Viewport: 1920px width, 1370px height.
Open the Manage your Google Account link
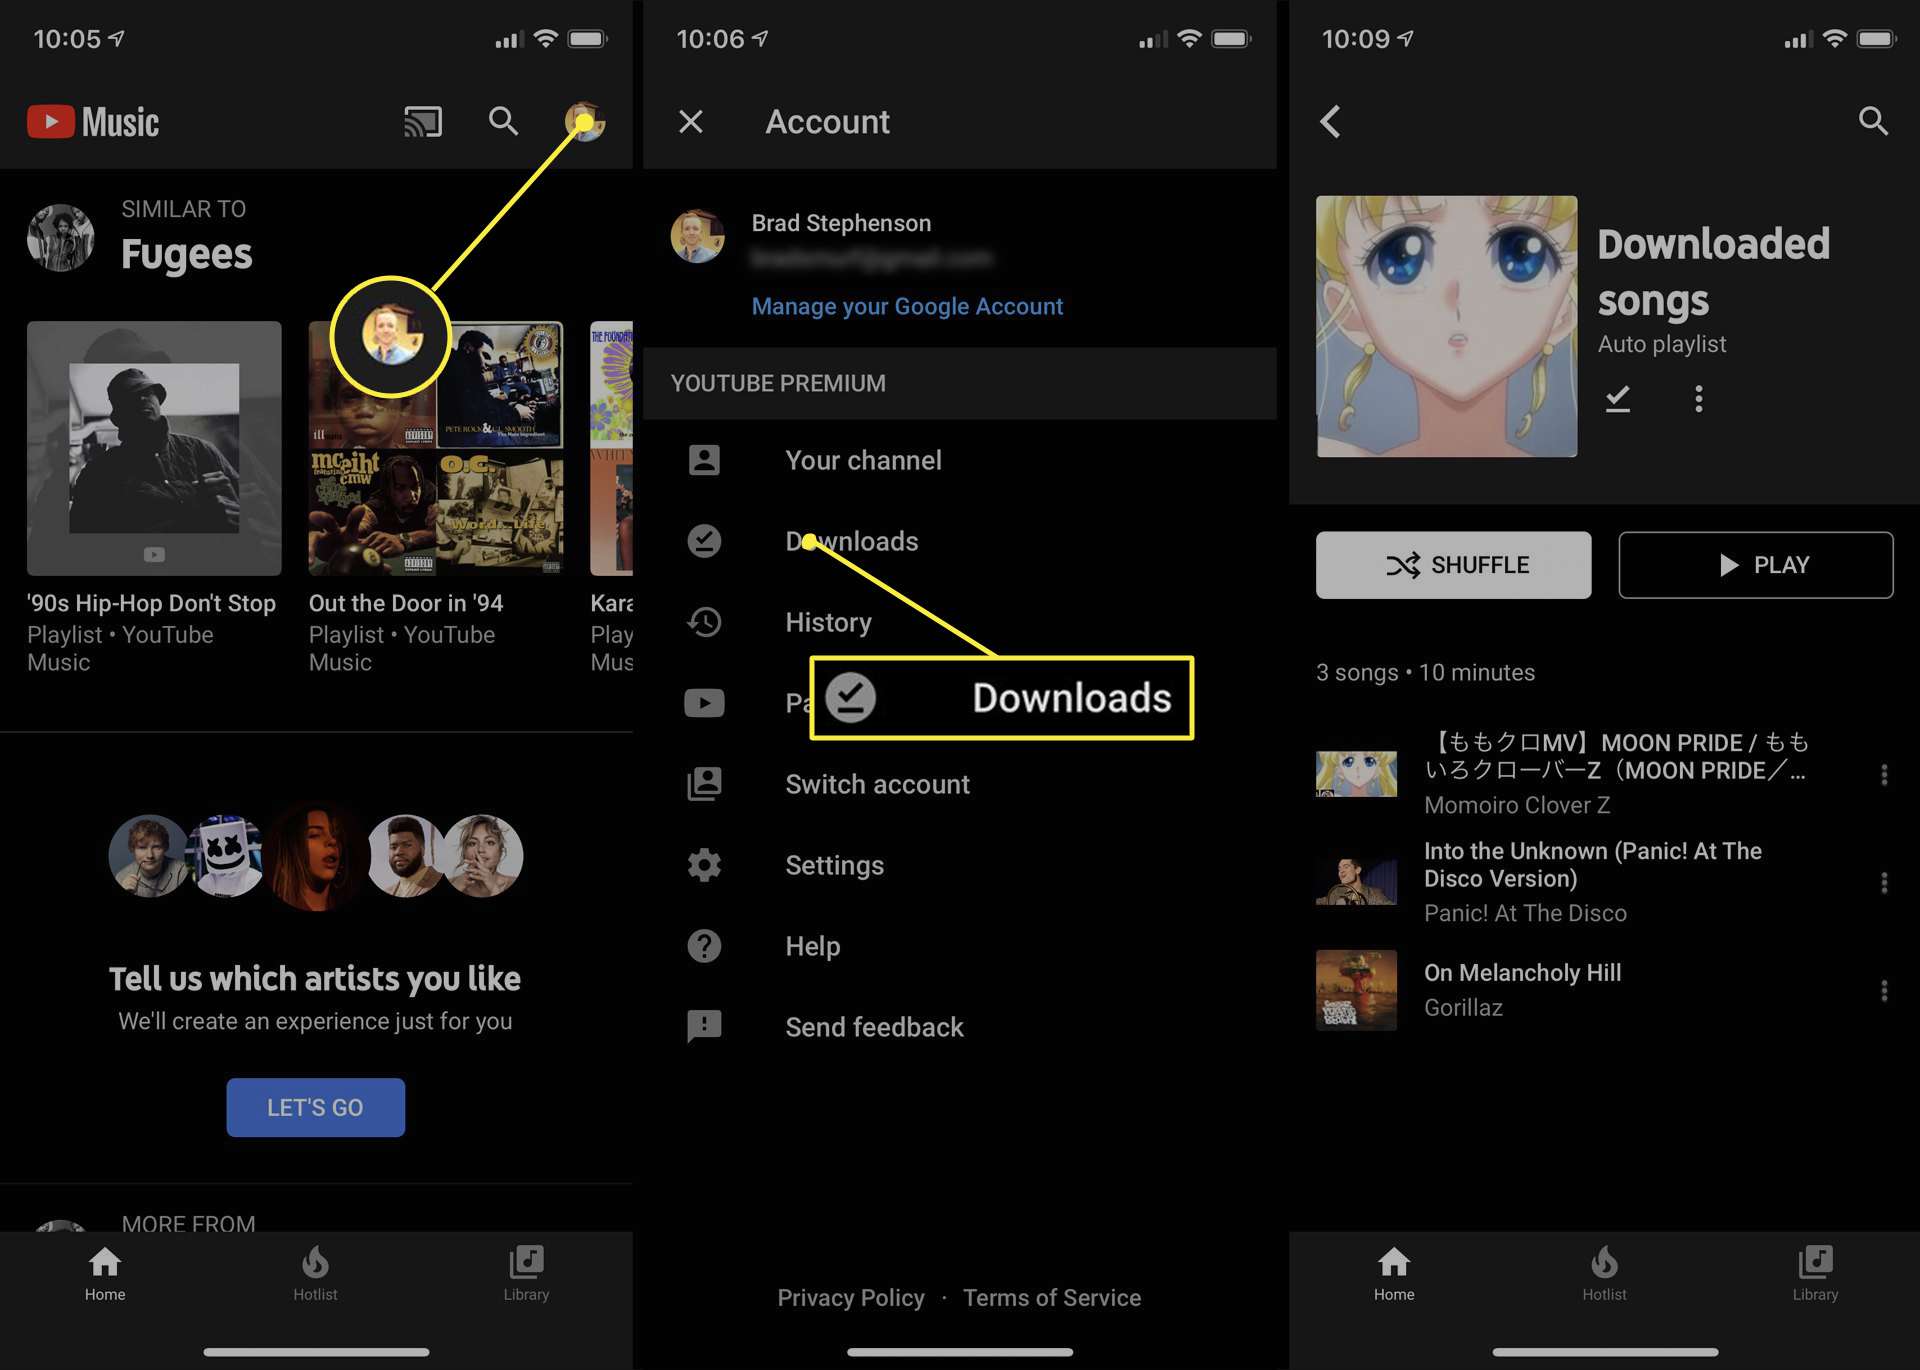pos(907,306)
